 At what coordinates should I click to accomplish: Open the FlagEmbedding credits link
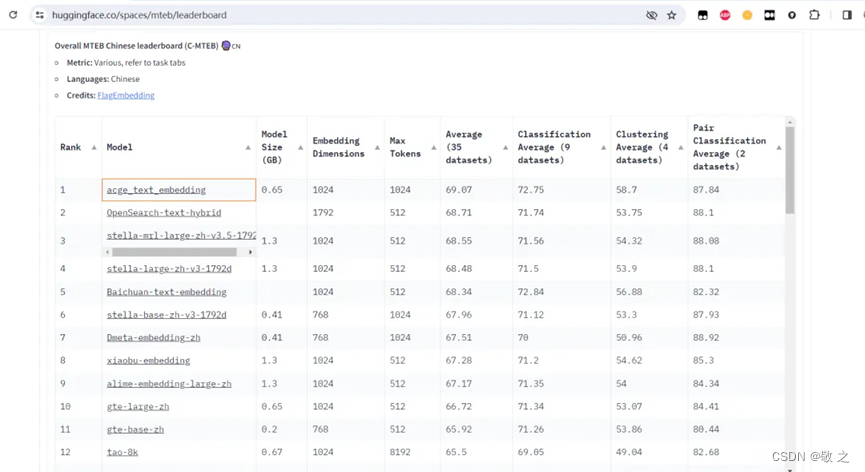point(126,95)
